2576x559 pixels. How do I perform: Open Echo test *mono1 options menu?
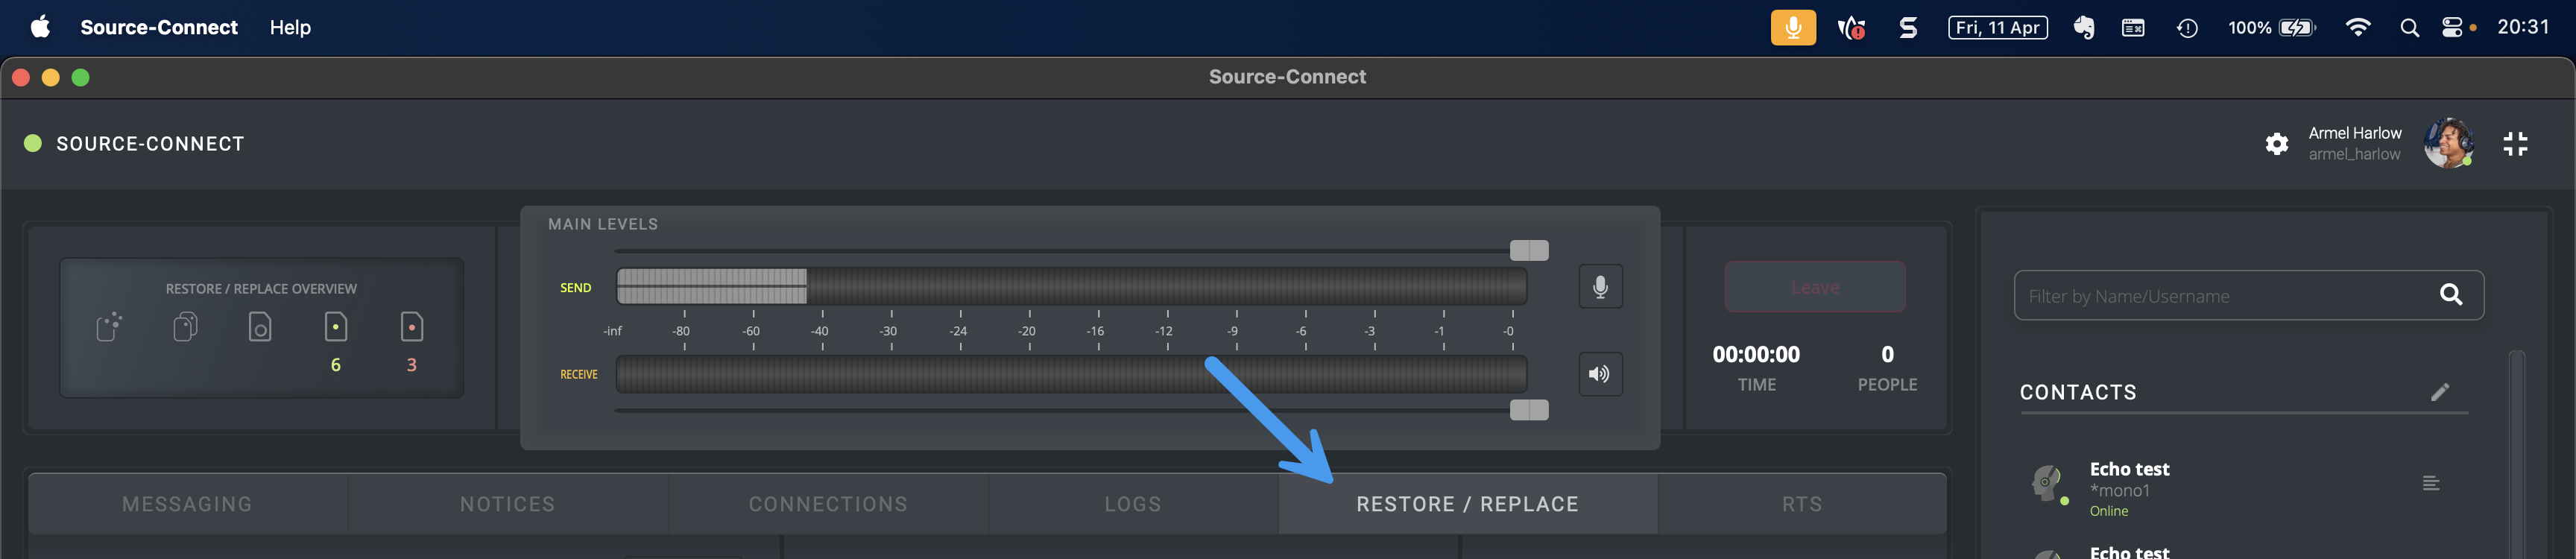pos(2431,484)
